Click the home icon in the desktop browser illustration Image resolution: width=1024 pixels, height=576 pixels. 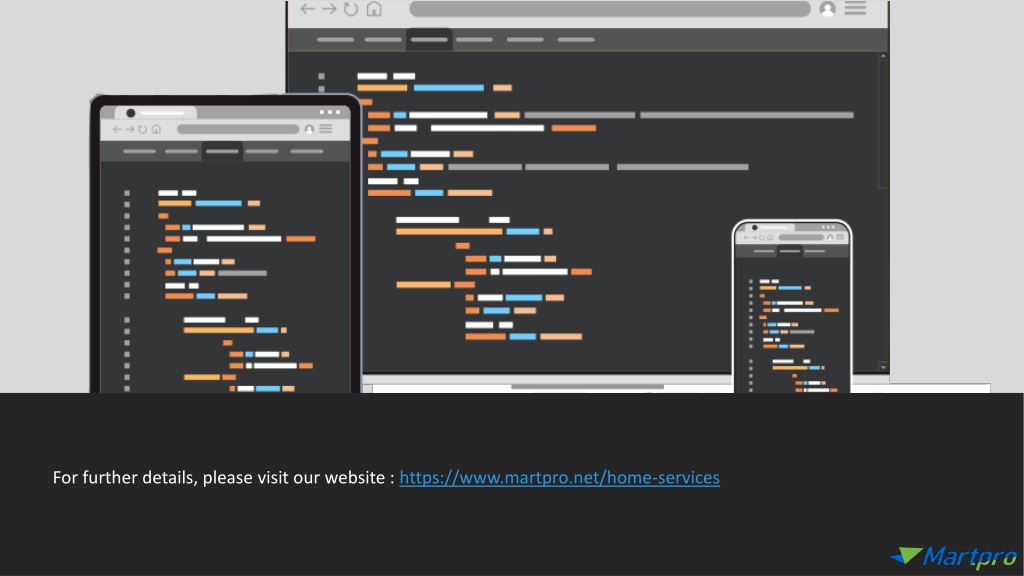click(374, 8)
